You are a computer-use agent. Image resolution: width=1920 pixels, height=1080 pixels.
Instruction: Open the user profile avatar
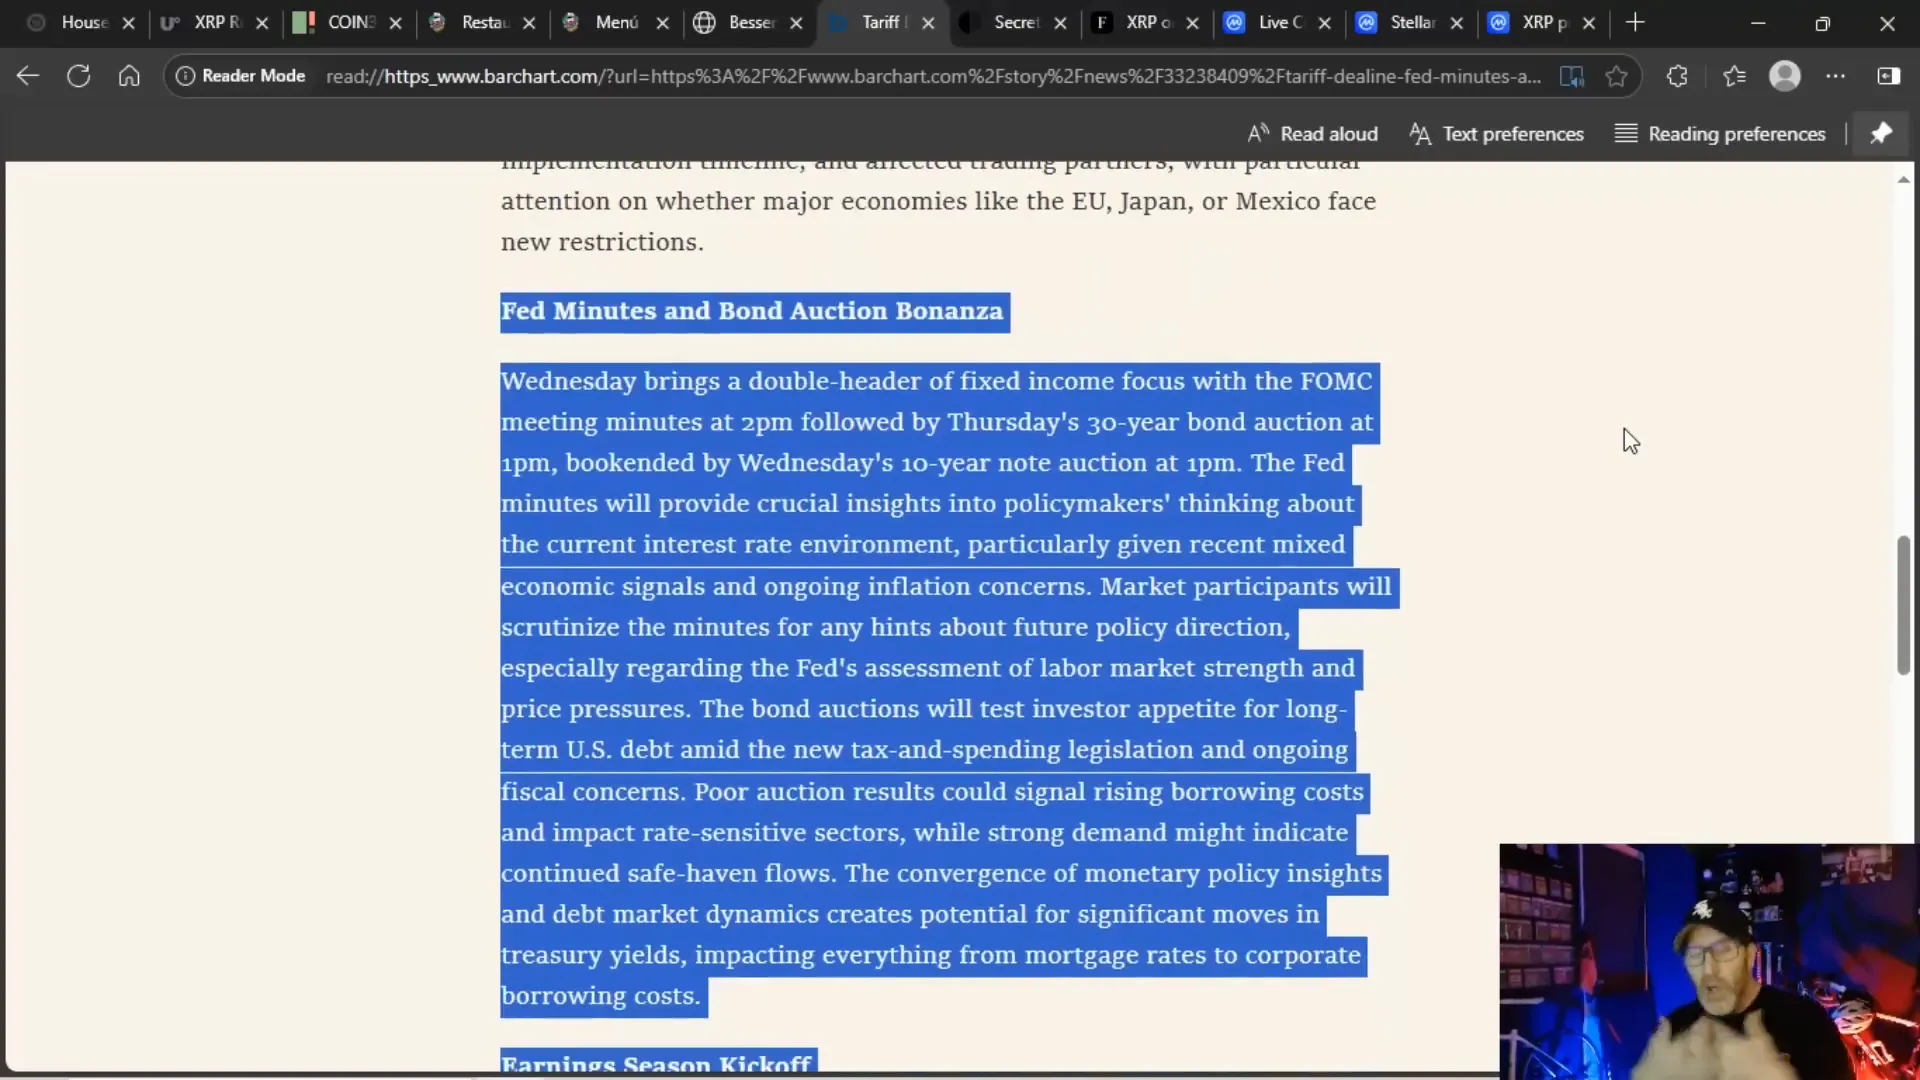[1785, 76]
